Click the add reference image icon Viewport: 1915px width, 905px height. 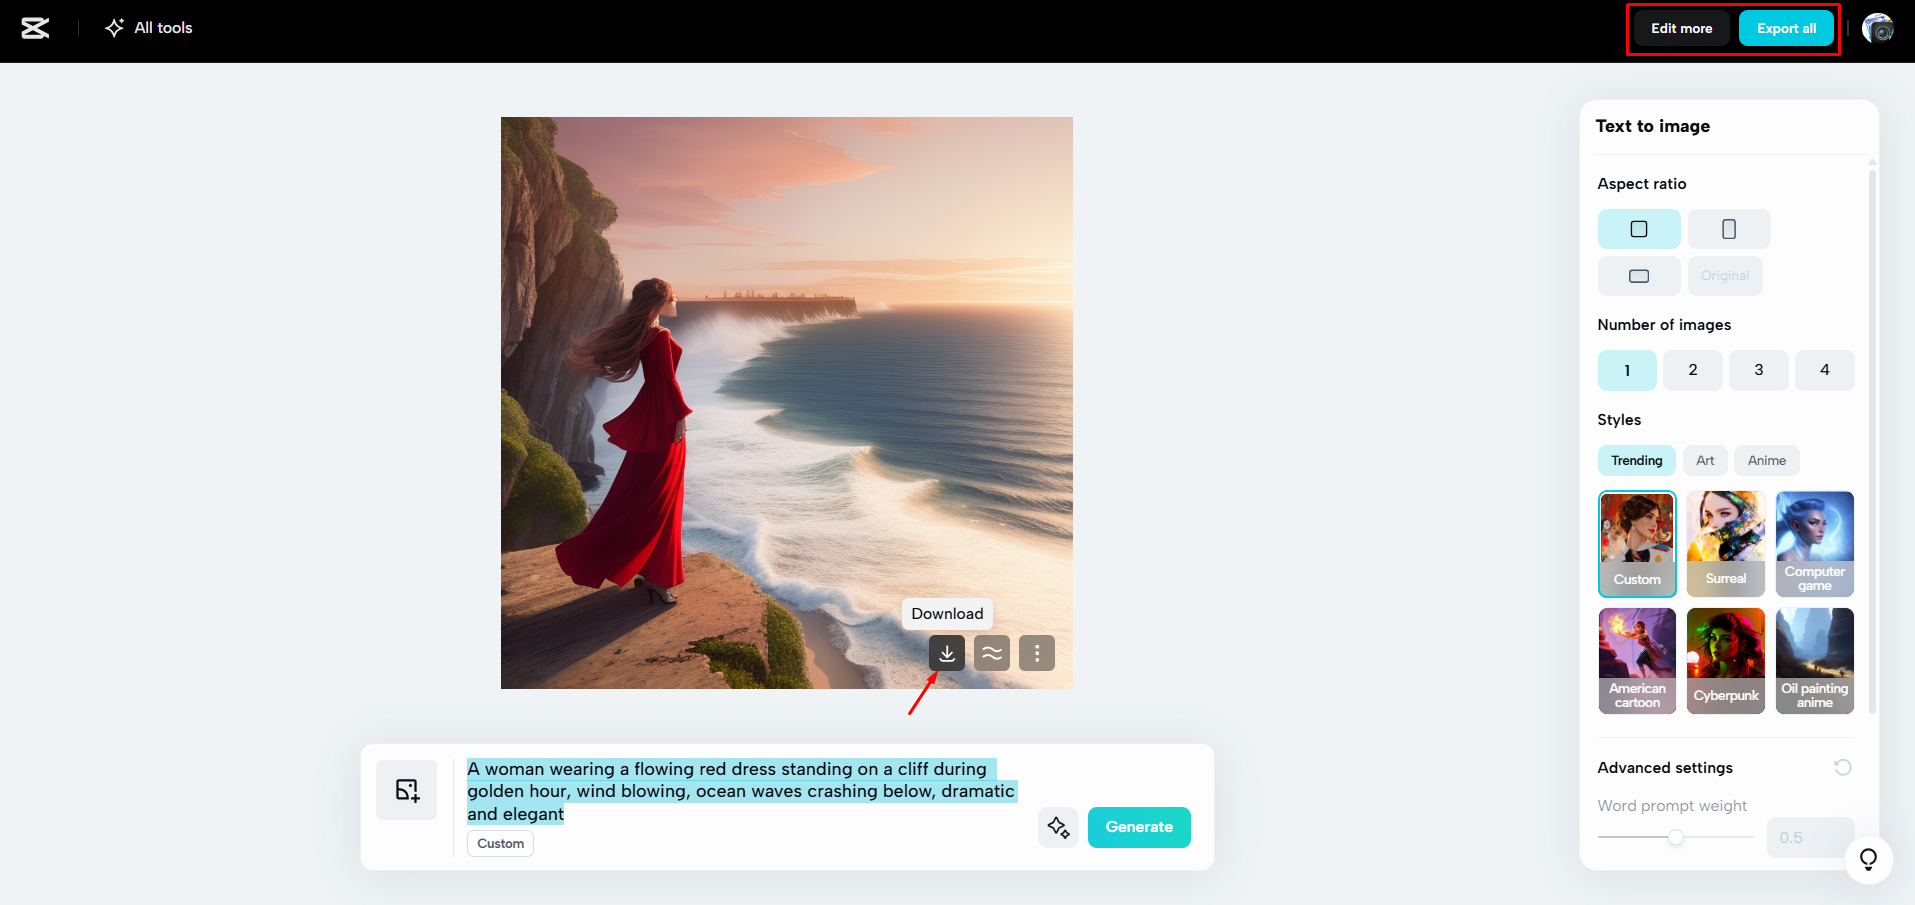click(x=406, y=789)
